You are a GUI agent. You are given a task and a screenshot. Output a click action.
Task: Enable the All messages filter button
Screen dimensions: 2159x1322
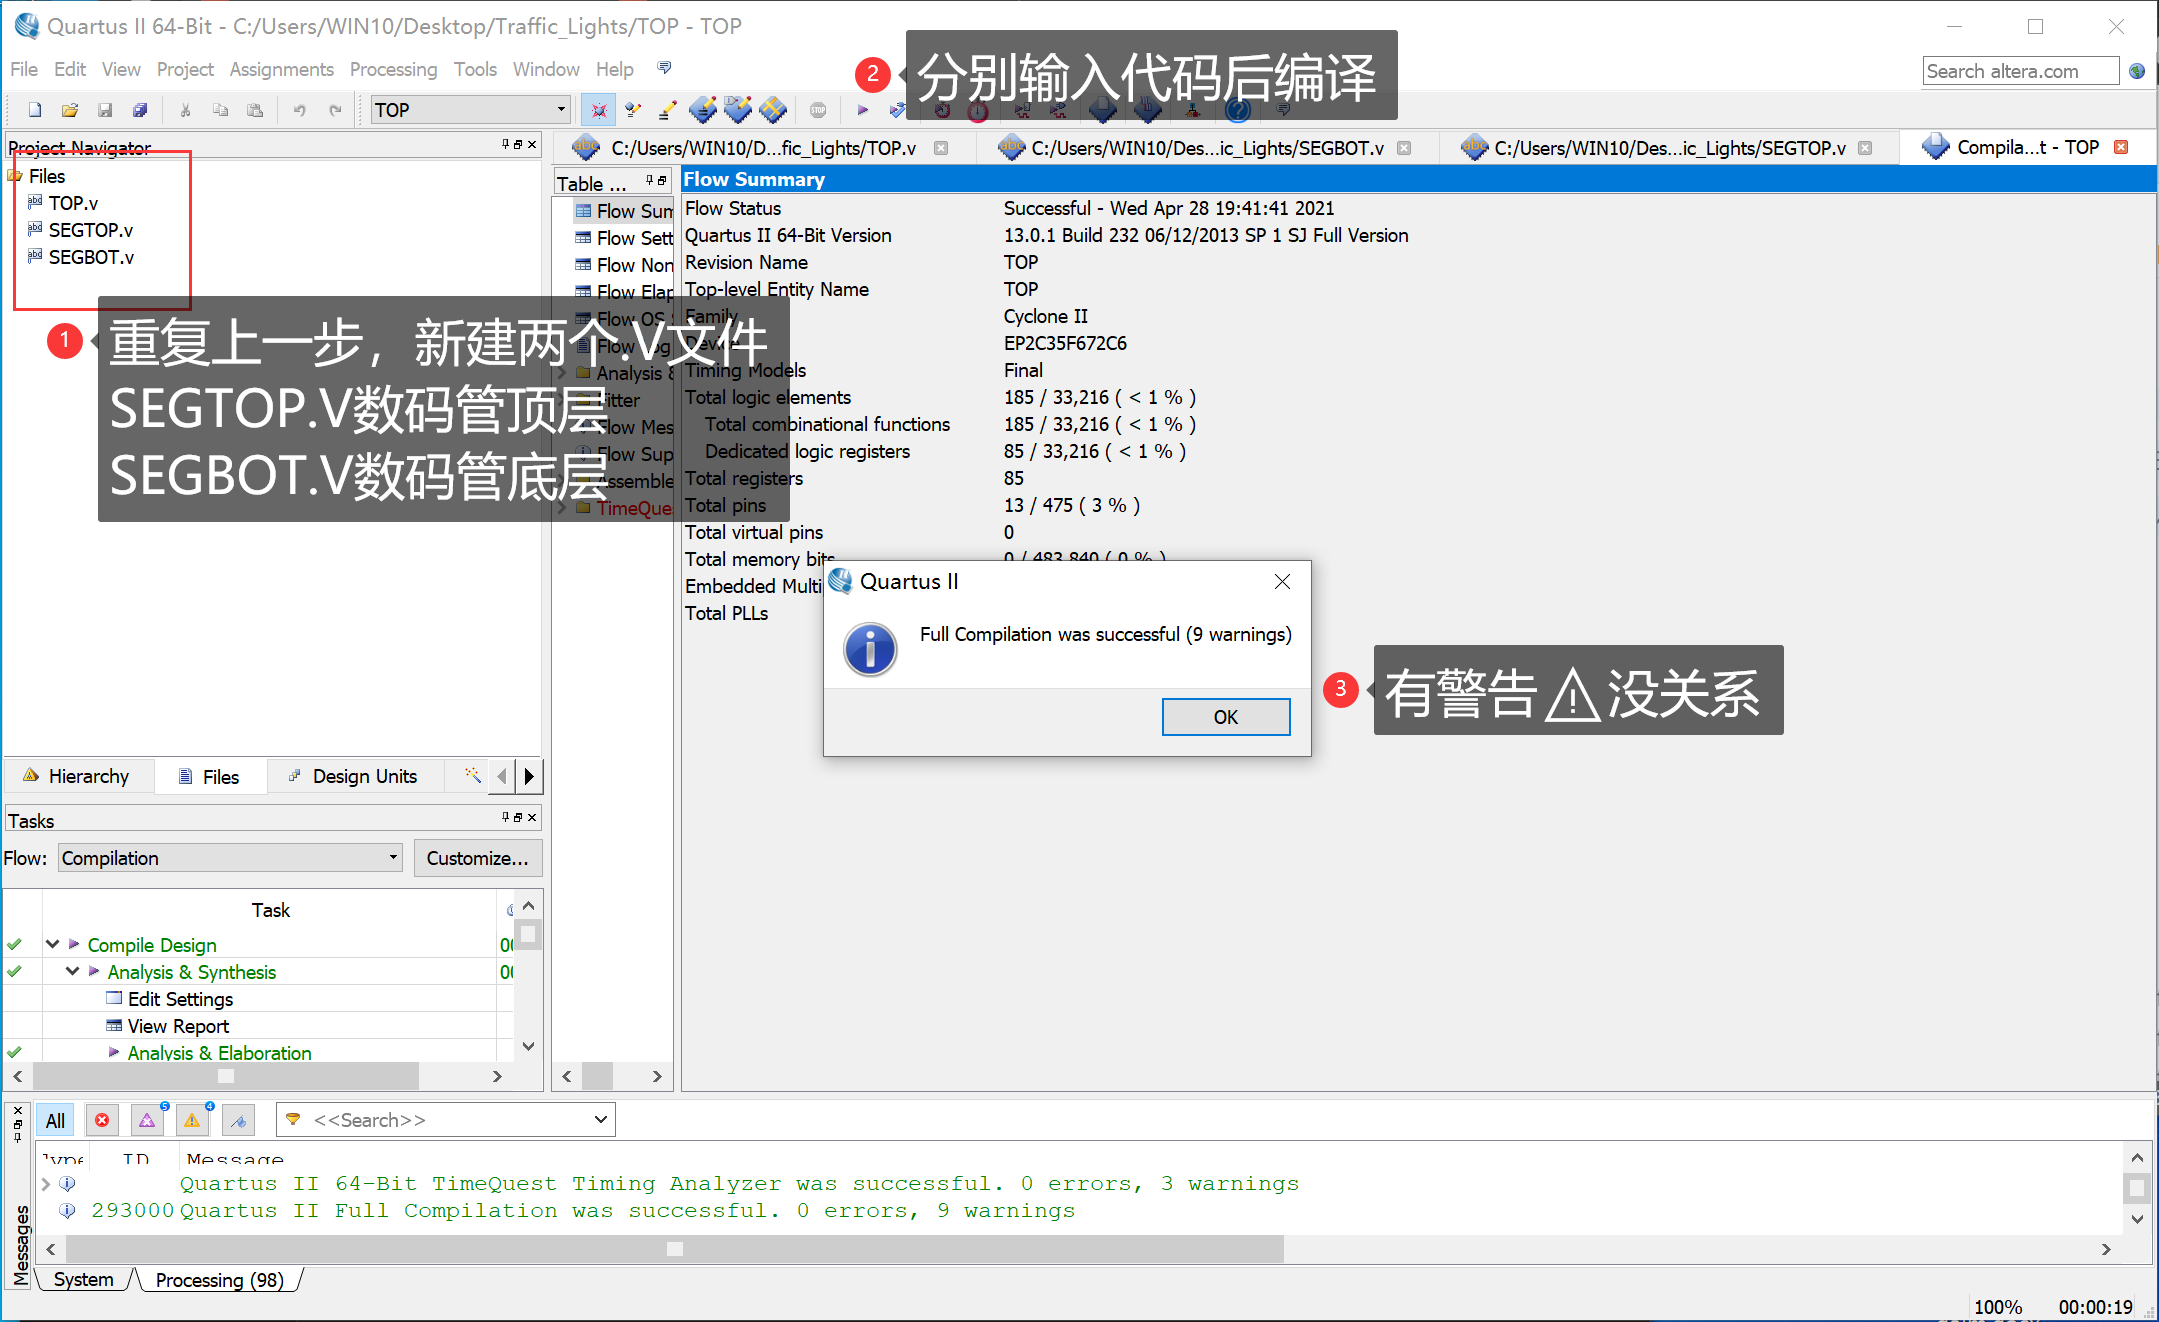55,1120
